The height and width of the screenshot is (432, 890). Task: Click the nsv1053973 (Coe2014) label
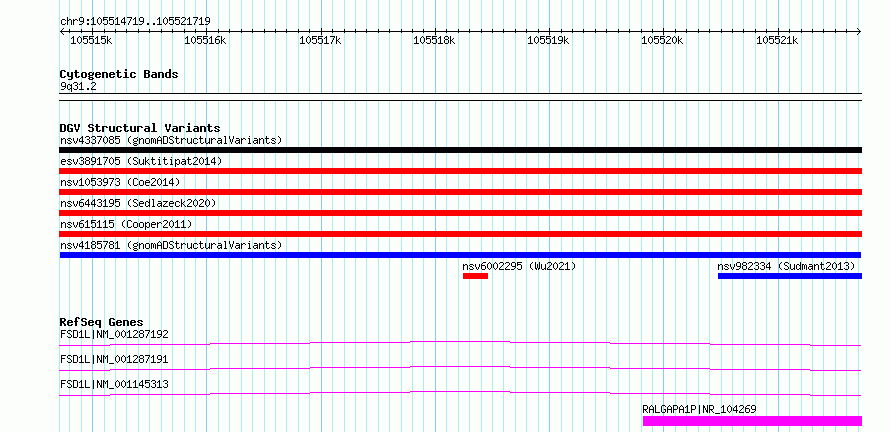120,182
